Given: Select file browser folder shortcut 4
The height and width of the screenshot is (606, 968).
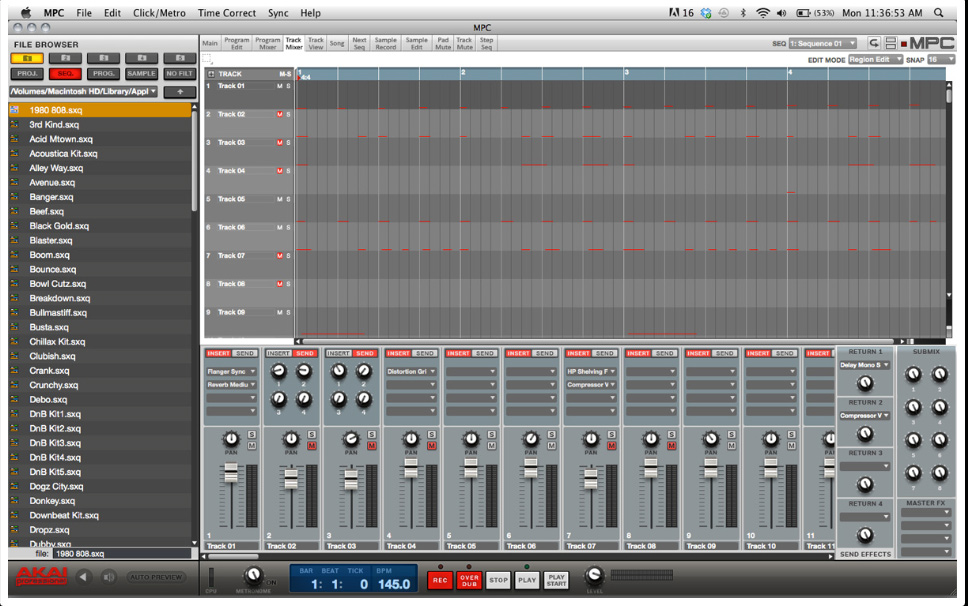Looking at the screenshot, I should [141, 58].
